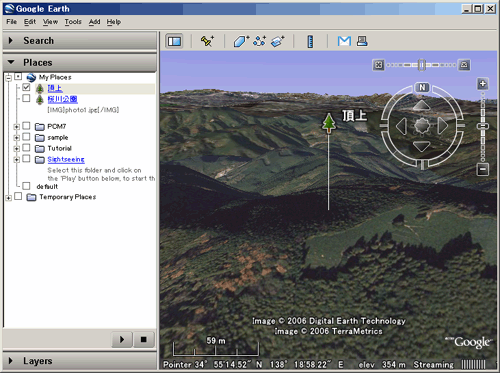Enable the PCM7 folder checkbox
The image size is (500, 373).
pos(26,126)
